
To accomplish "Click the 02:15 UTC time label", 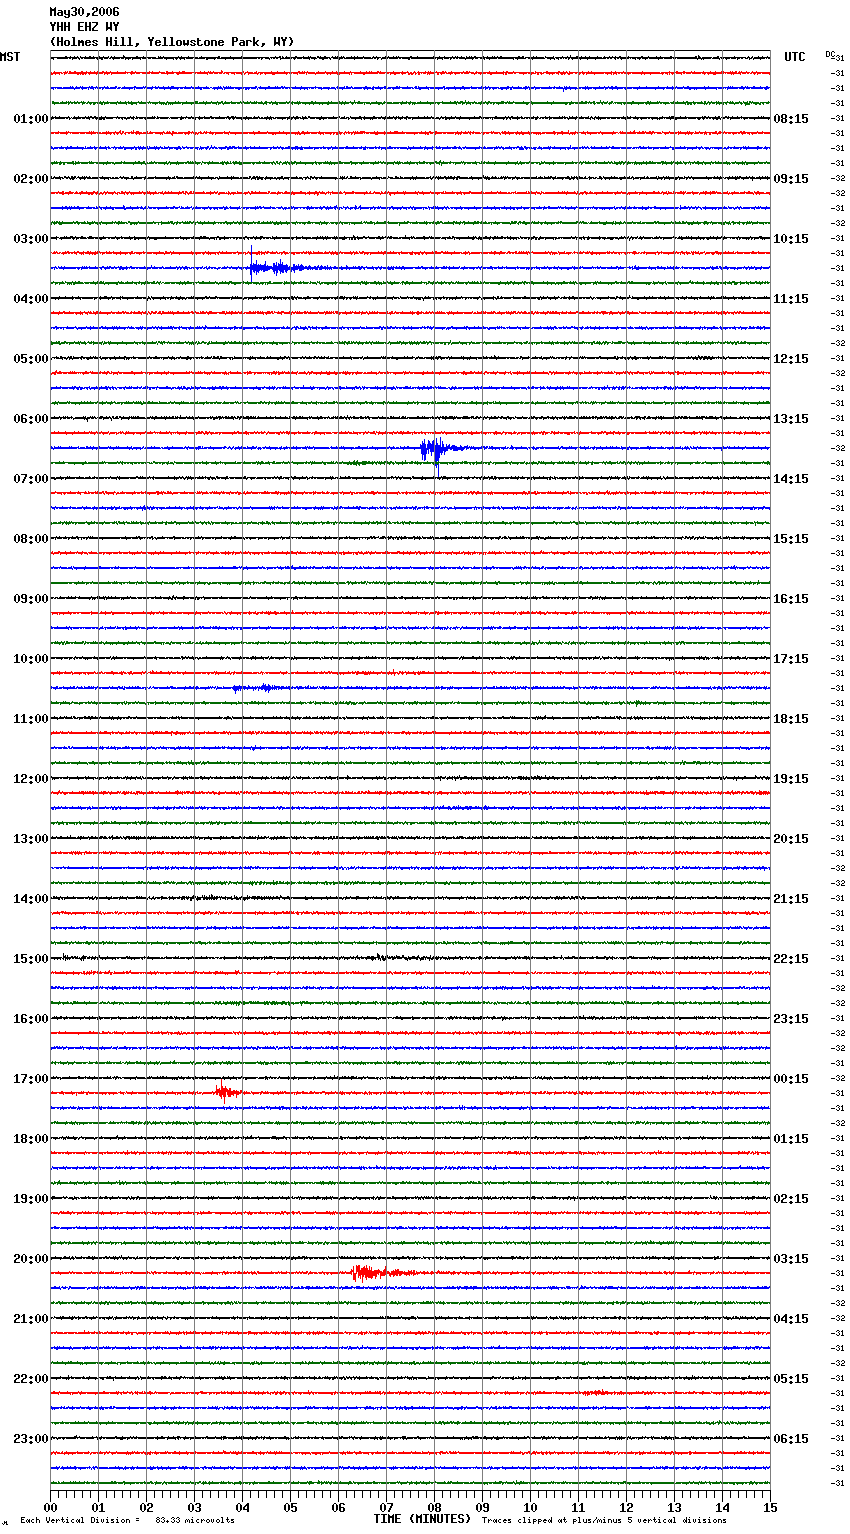I will coord(791,1199).
